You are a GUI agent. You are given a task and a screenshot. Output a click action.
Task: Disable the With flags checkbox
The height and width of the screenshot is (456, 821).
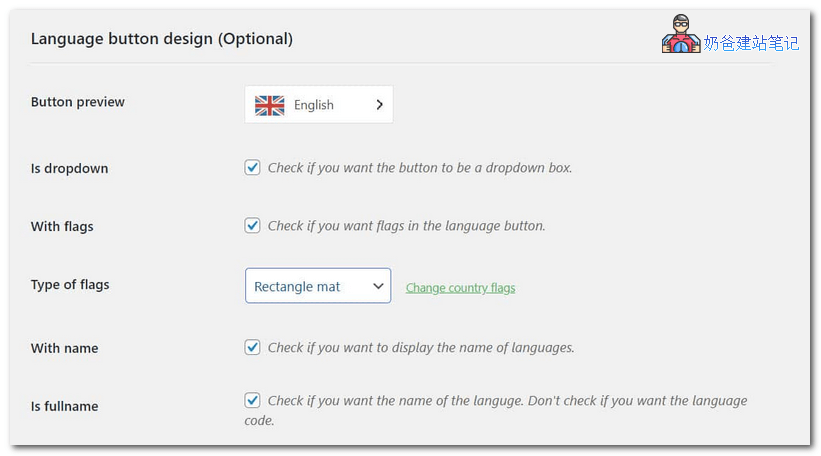point(253,226)
